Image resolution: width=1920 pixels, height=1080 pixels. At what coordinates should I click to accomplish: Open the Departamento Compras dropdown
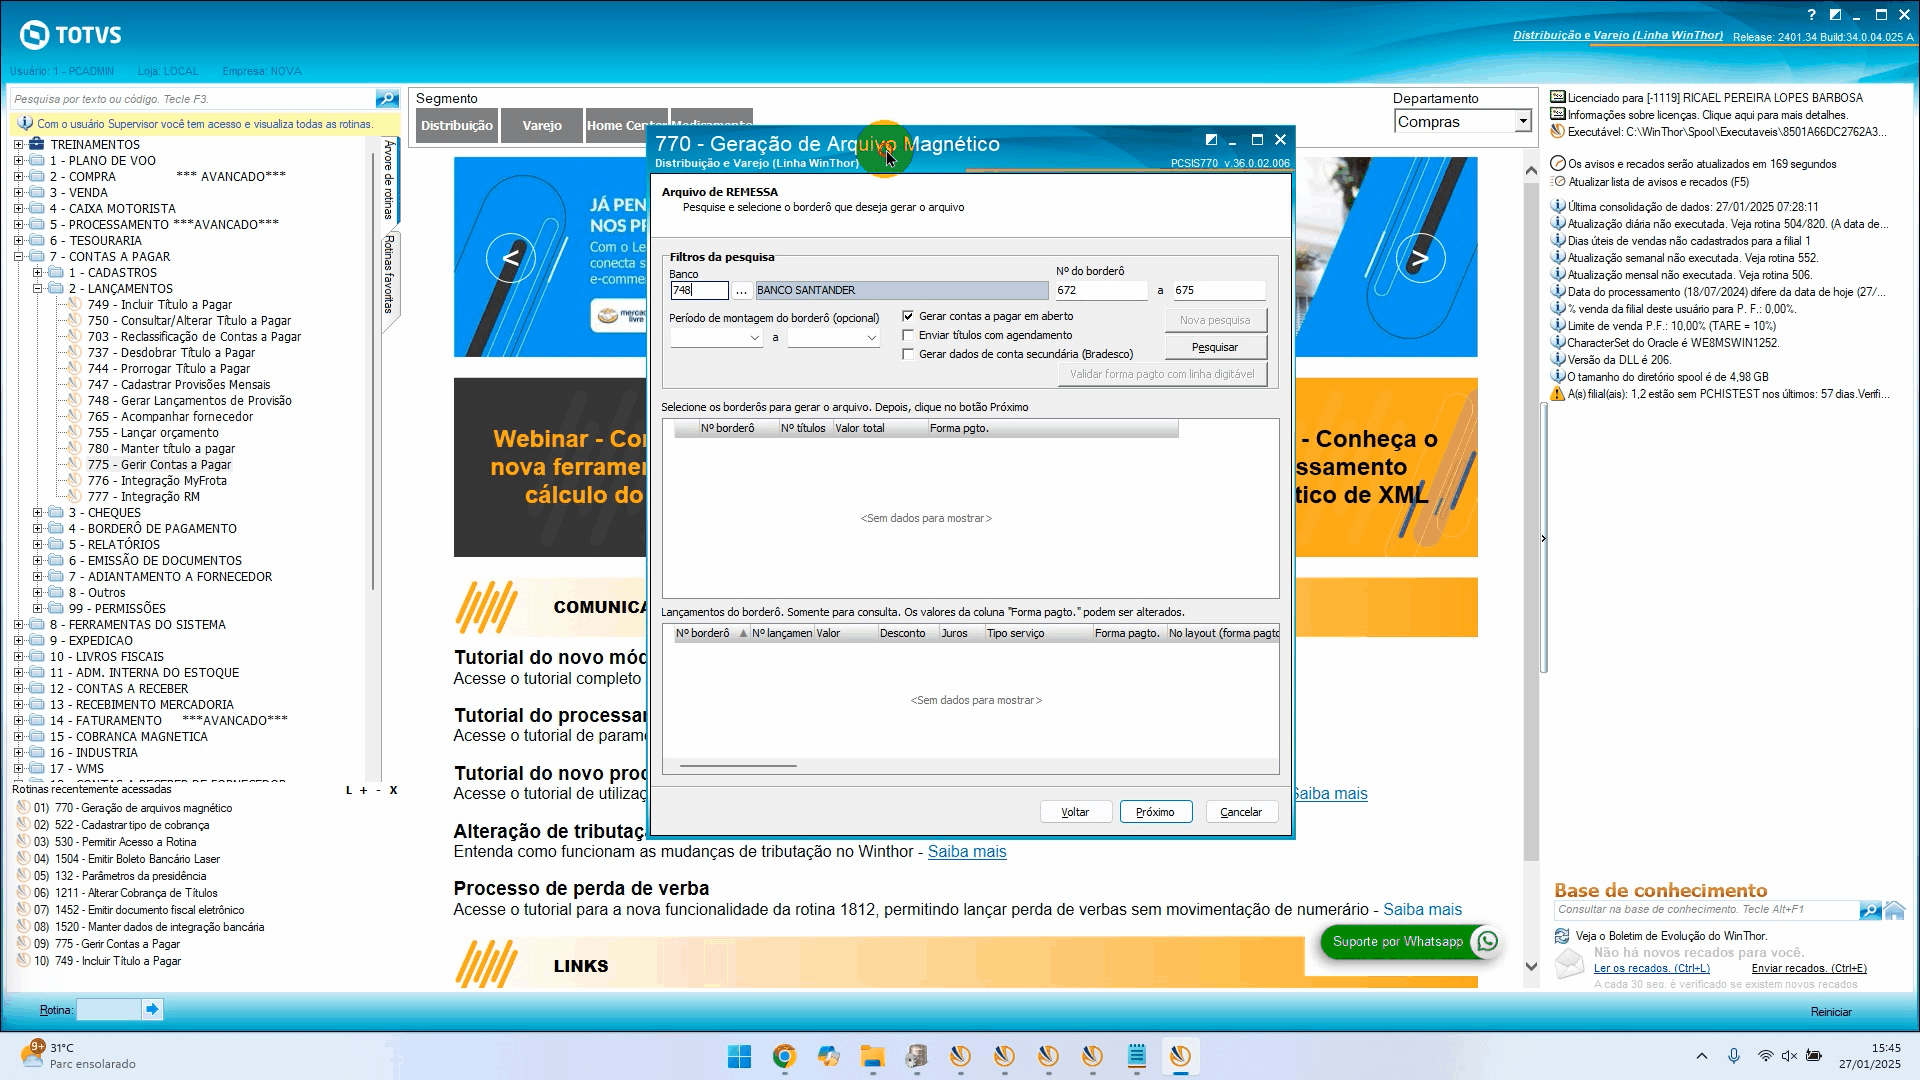tap(1522, 122)
